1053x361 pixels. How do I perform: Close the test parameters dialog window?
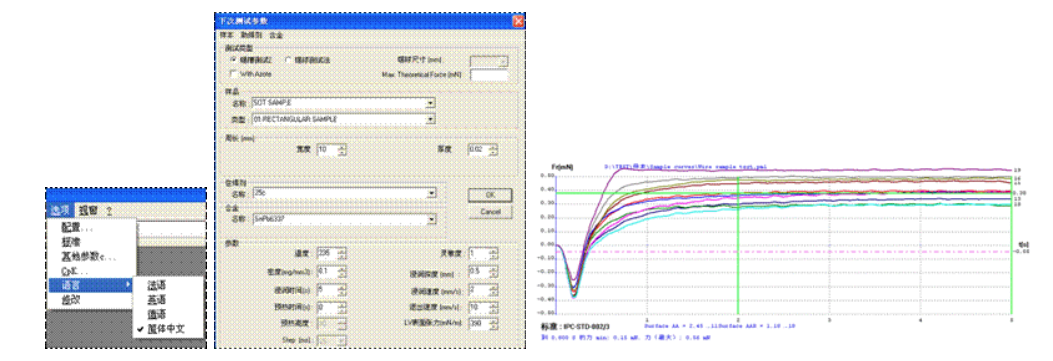(x=518, y=20)
